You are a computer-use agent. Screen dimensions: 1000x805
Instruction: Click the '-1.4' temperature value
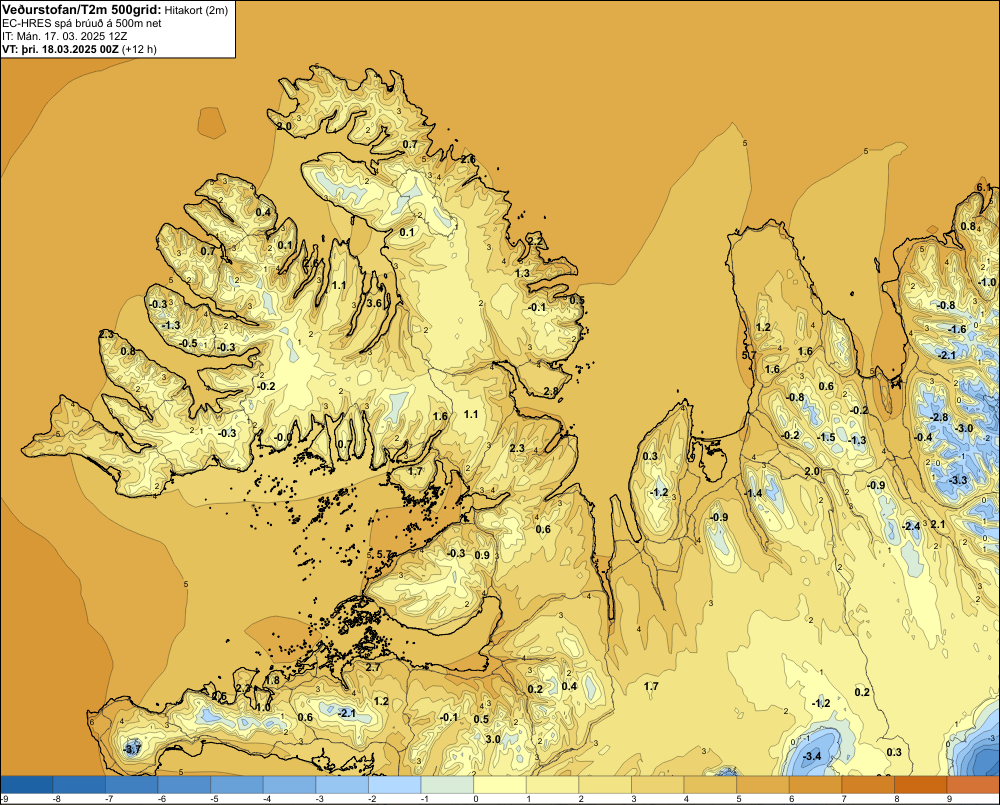point(753,493)
